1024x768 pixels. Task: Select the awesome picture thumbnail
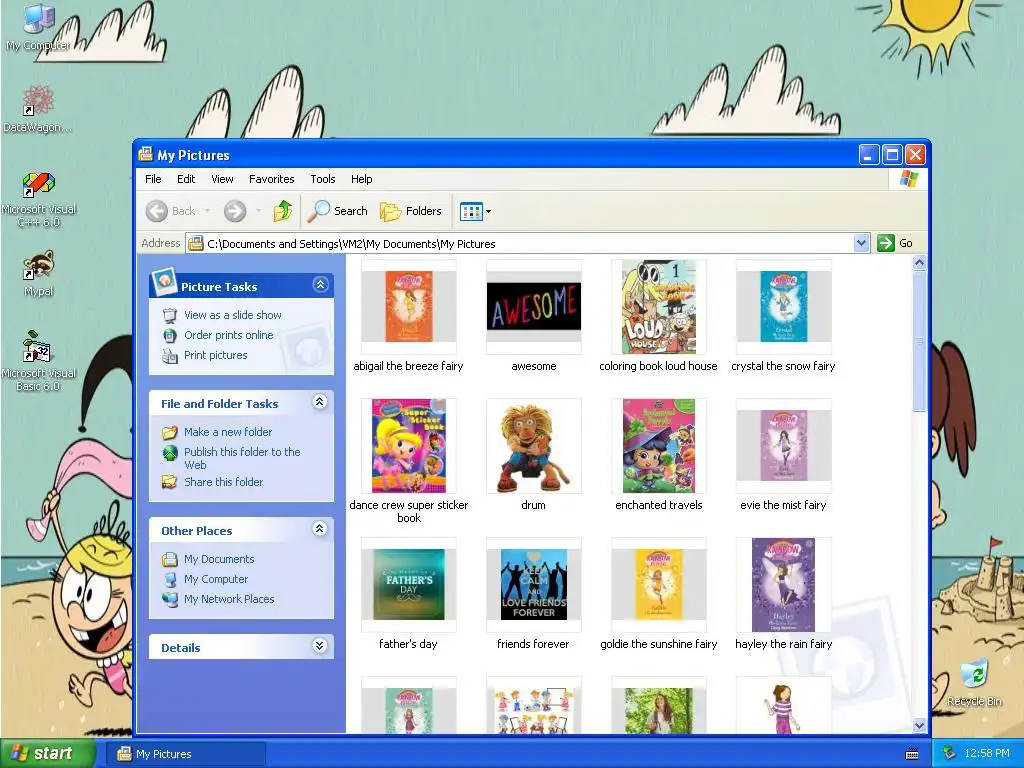click(534, 307)
